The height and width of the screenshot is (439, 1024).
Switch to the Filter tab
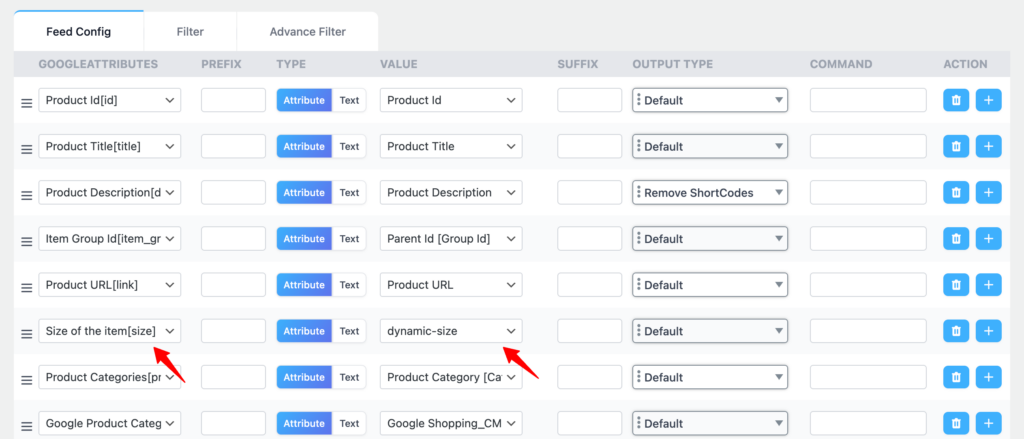190,32
